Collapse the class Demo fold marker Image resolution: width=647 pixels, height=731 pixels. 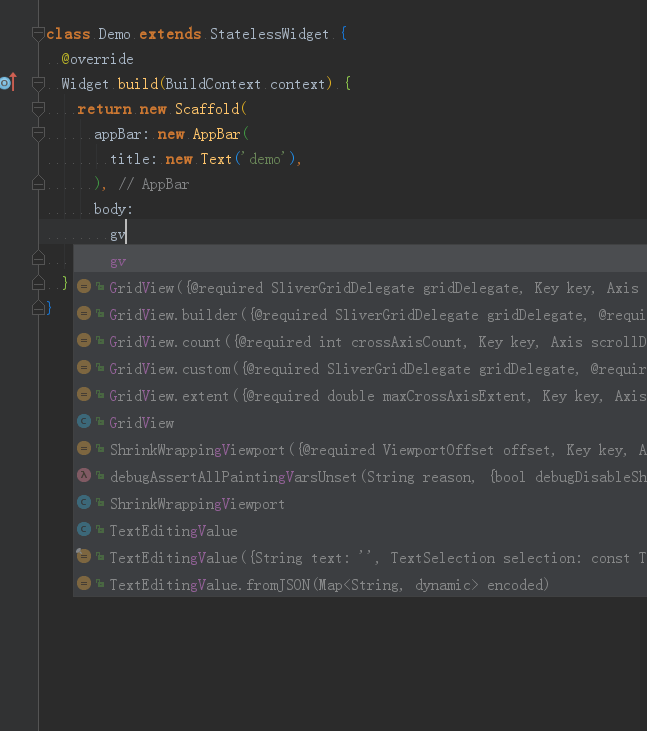coord(38,34)
